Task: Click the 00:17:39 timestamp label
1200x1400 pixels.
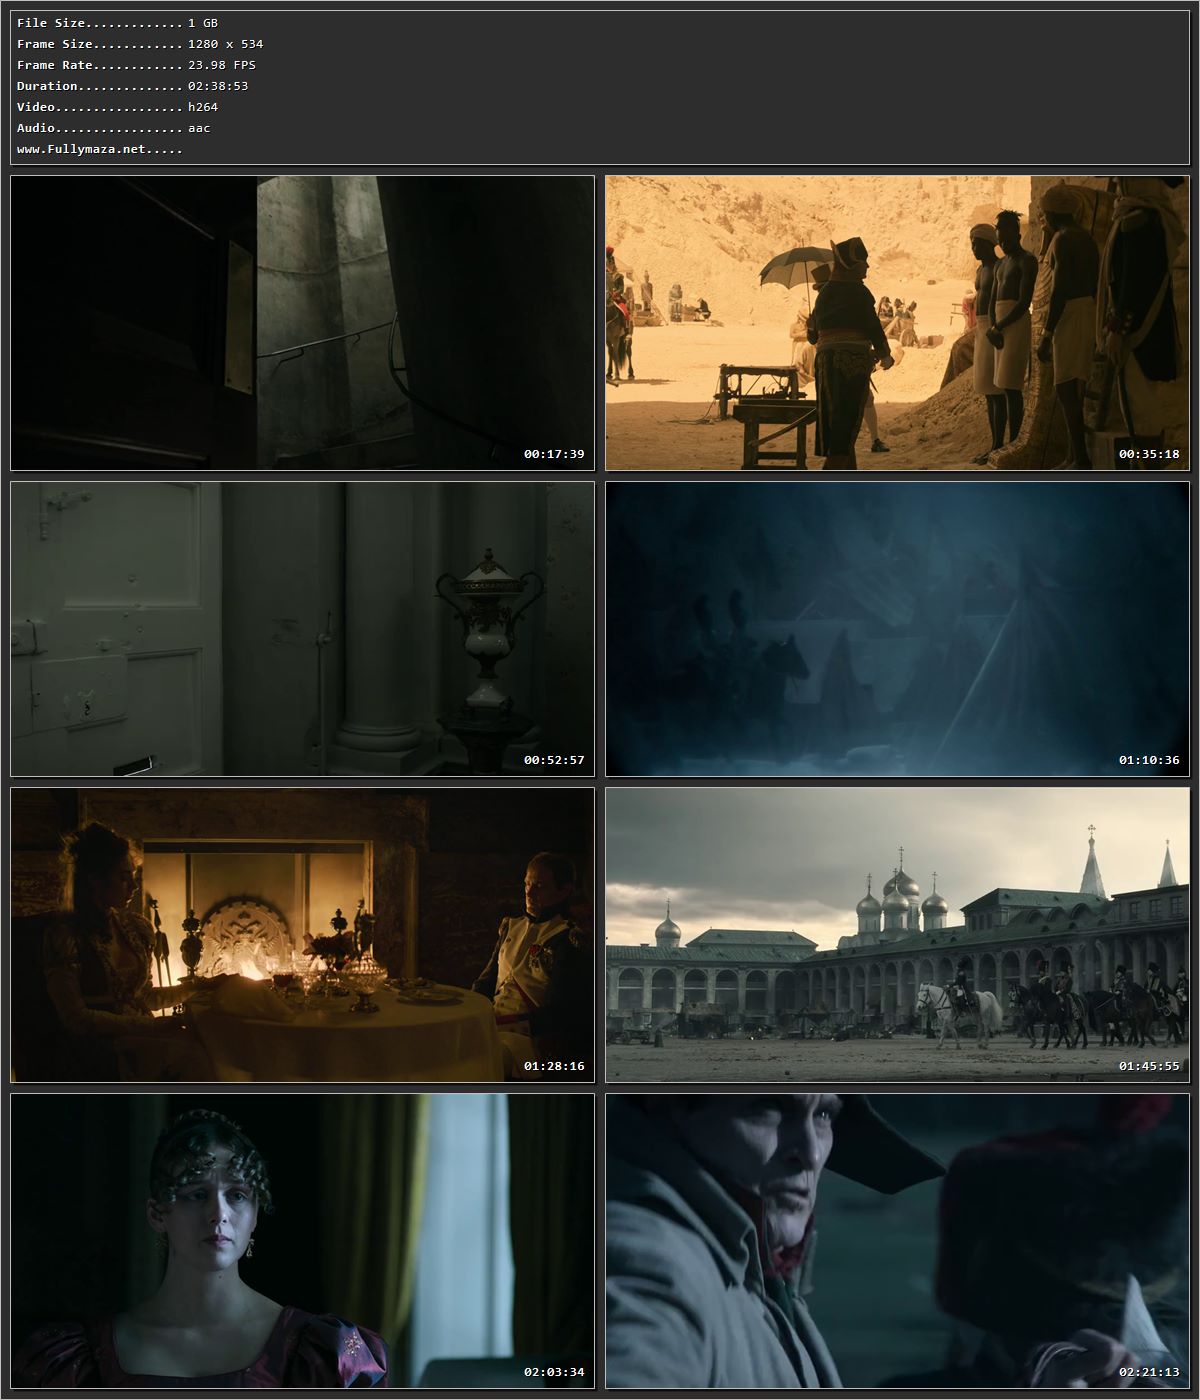Action: pyautogui.click(x=554, y=454)
